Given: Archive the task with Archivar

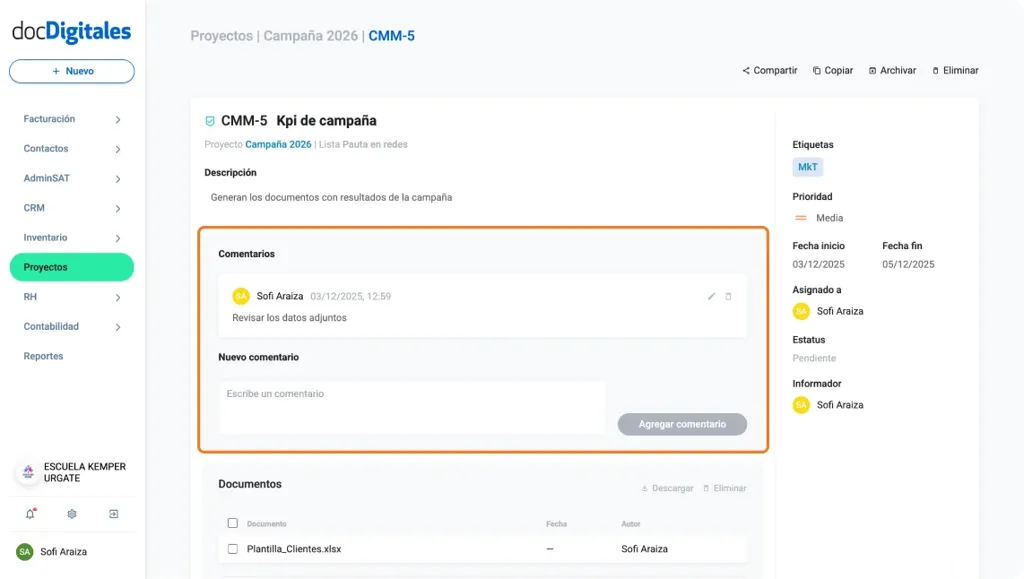Looking at the screenshot, I should pyautogui.click(x=891, y=70).
